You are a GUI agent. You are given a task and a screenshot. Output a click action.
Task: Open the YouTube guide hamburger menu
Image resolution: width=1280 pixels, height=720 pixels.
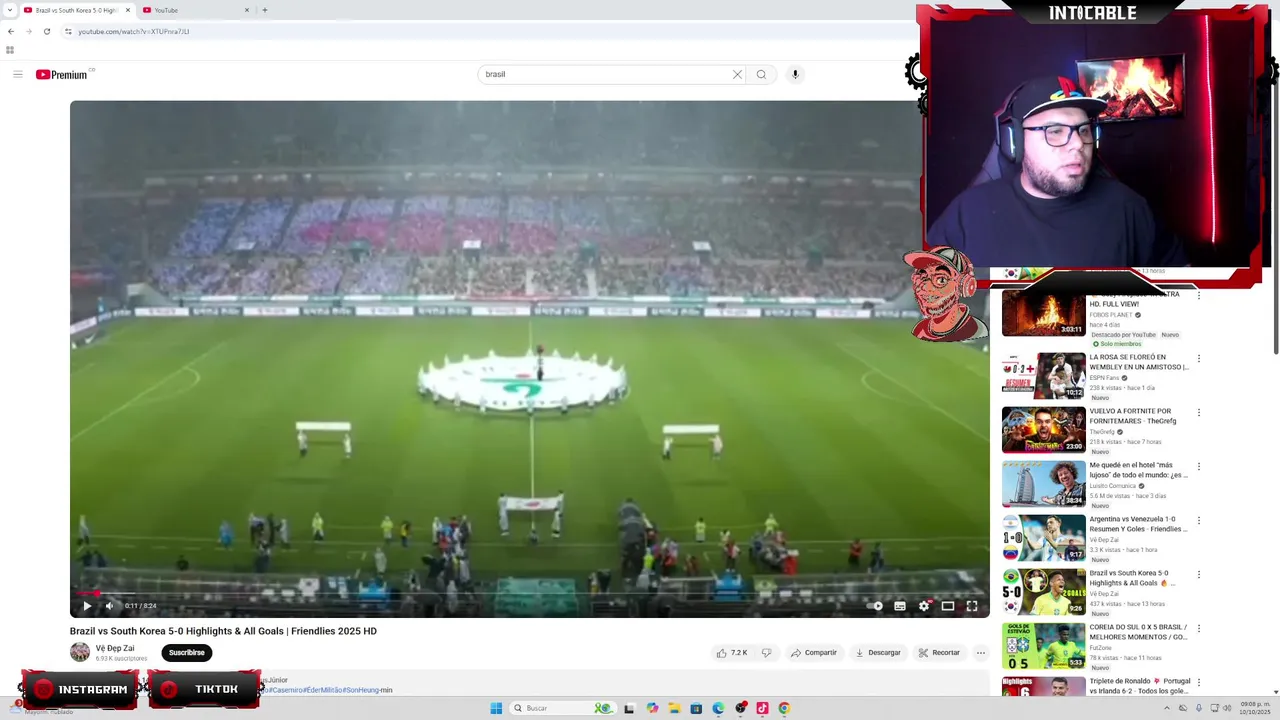17,74
